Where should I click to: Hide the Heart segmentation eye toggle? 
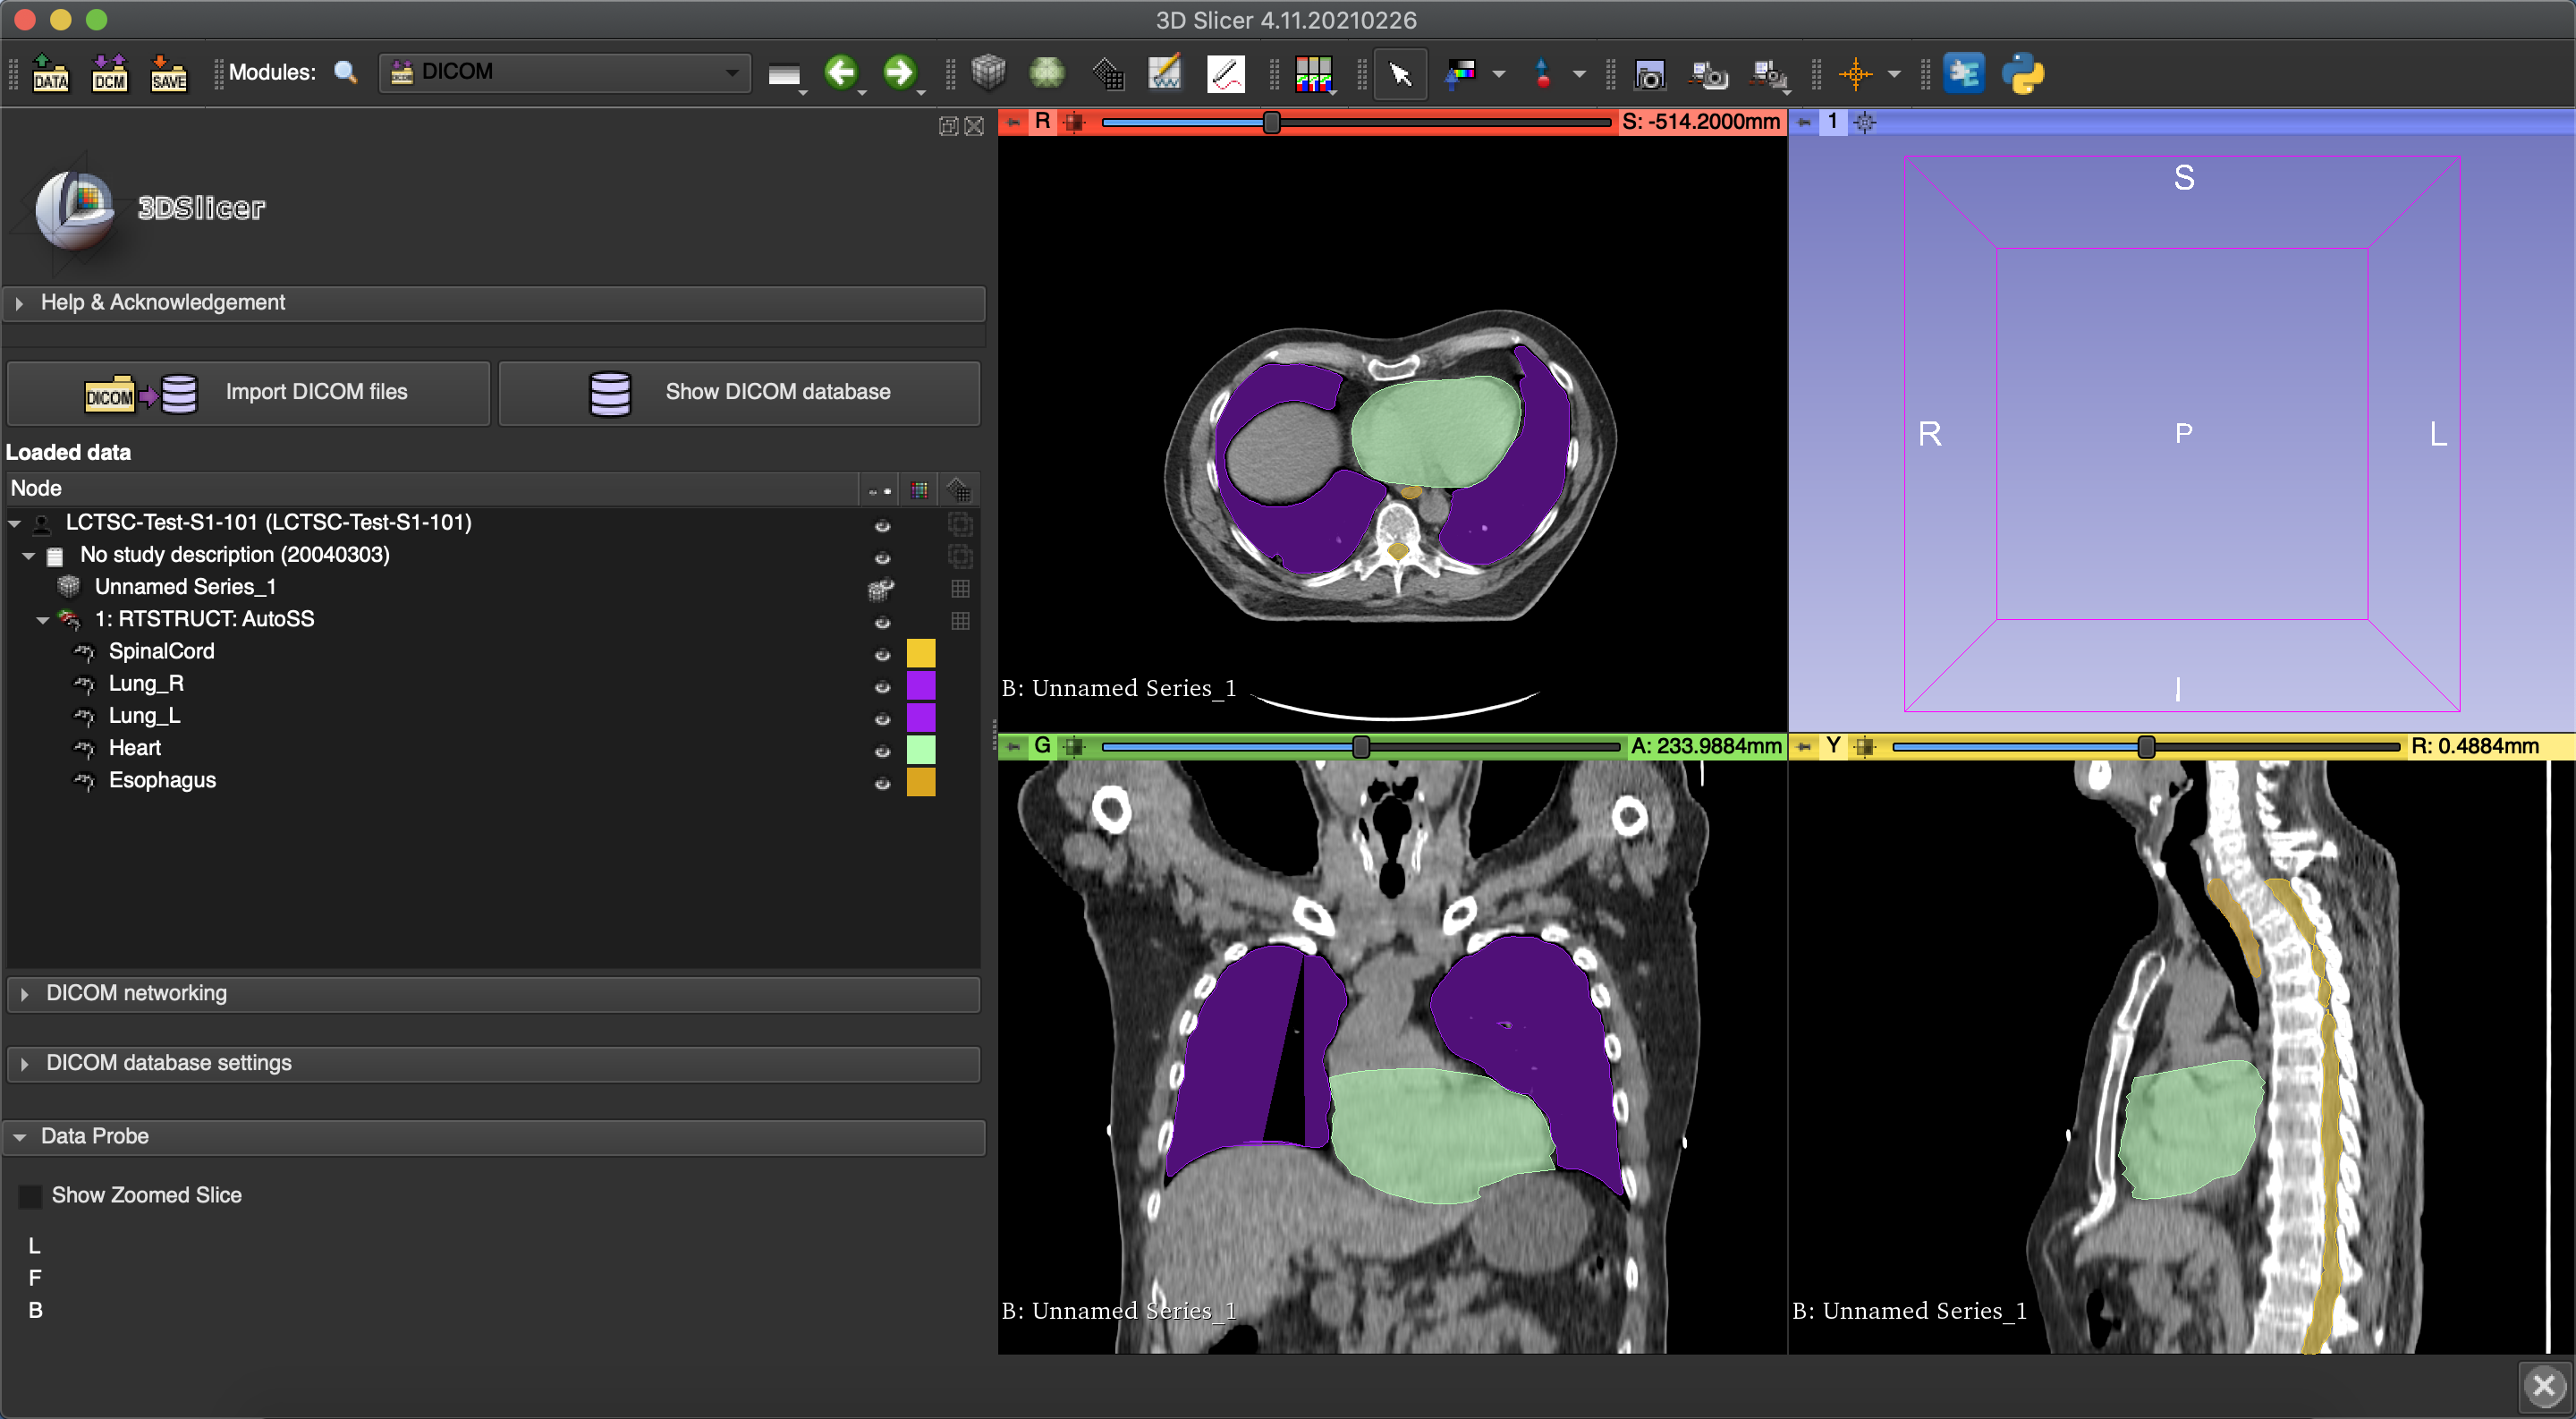coord(883,751)
